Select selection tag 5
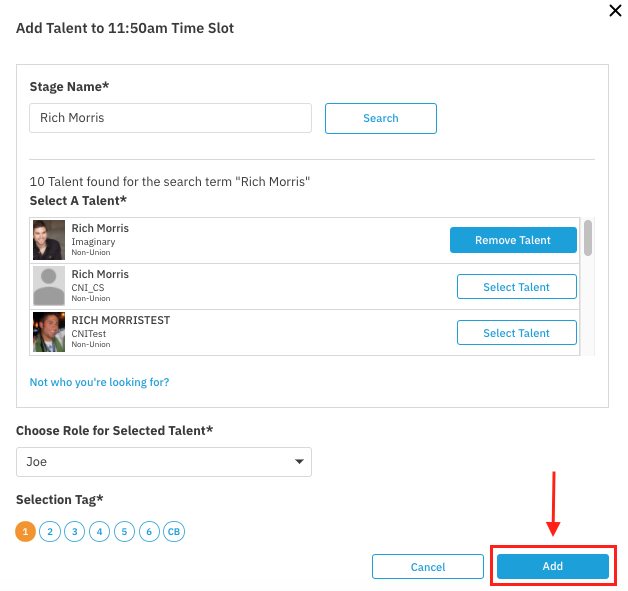Screen dimensions: 628x591 point(124,532)
